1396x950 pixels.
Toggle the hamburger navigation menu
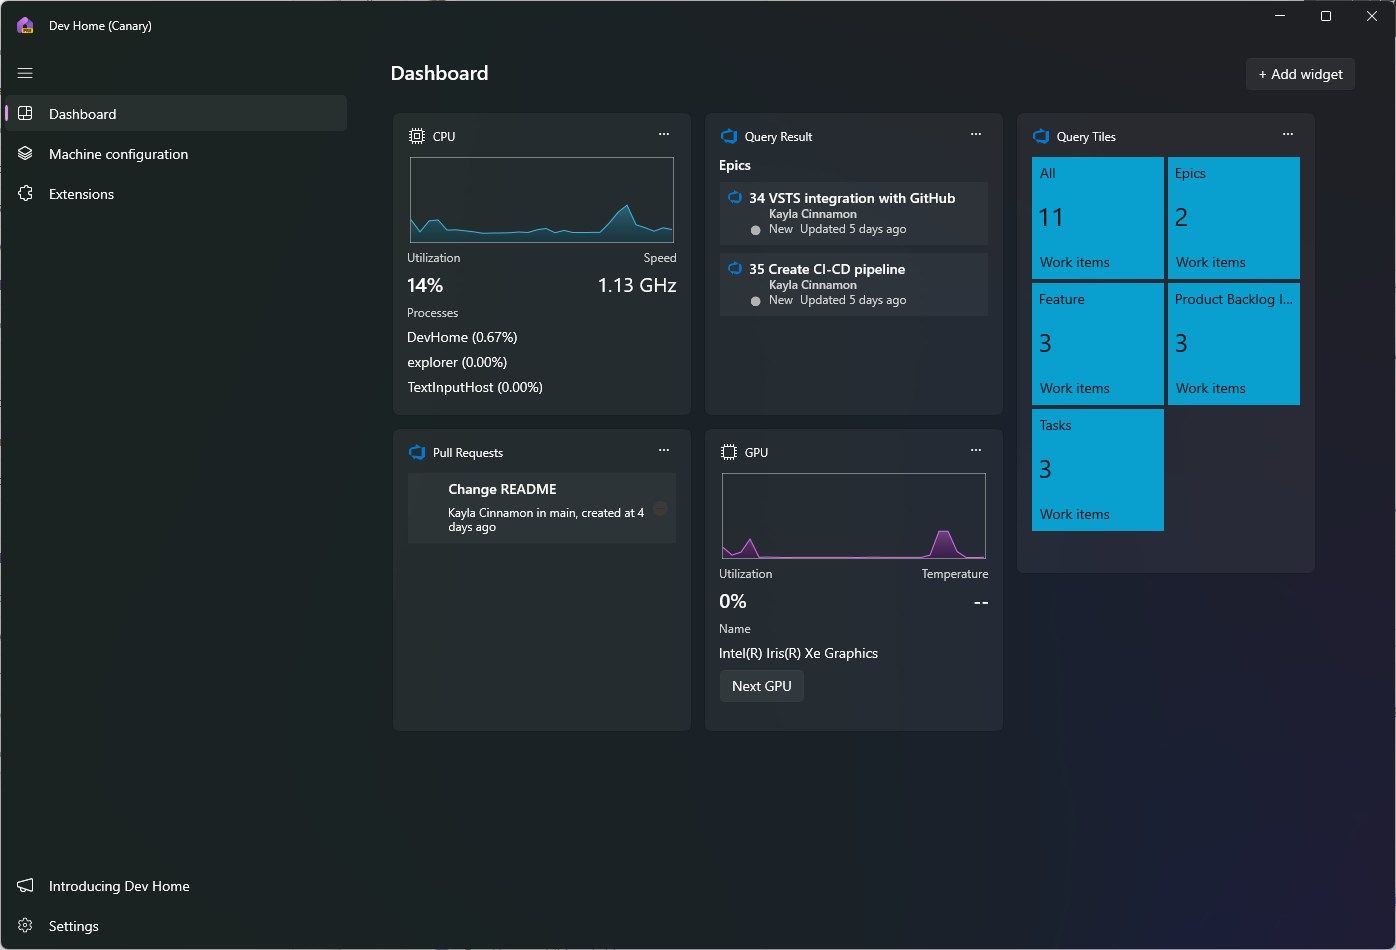pyautogui.click(x=25, y=73)
